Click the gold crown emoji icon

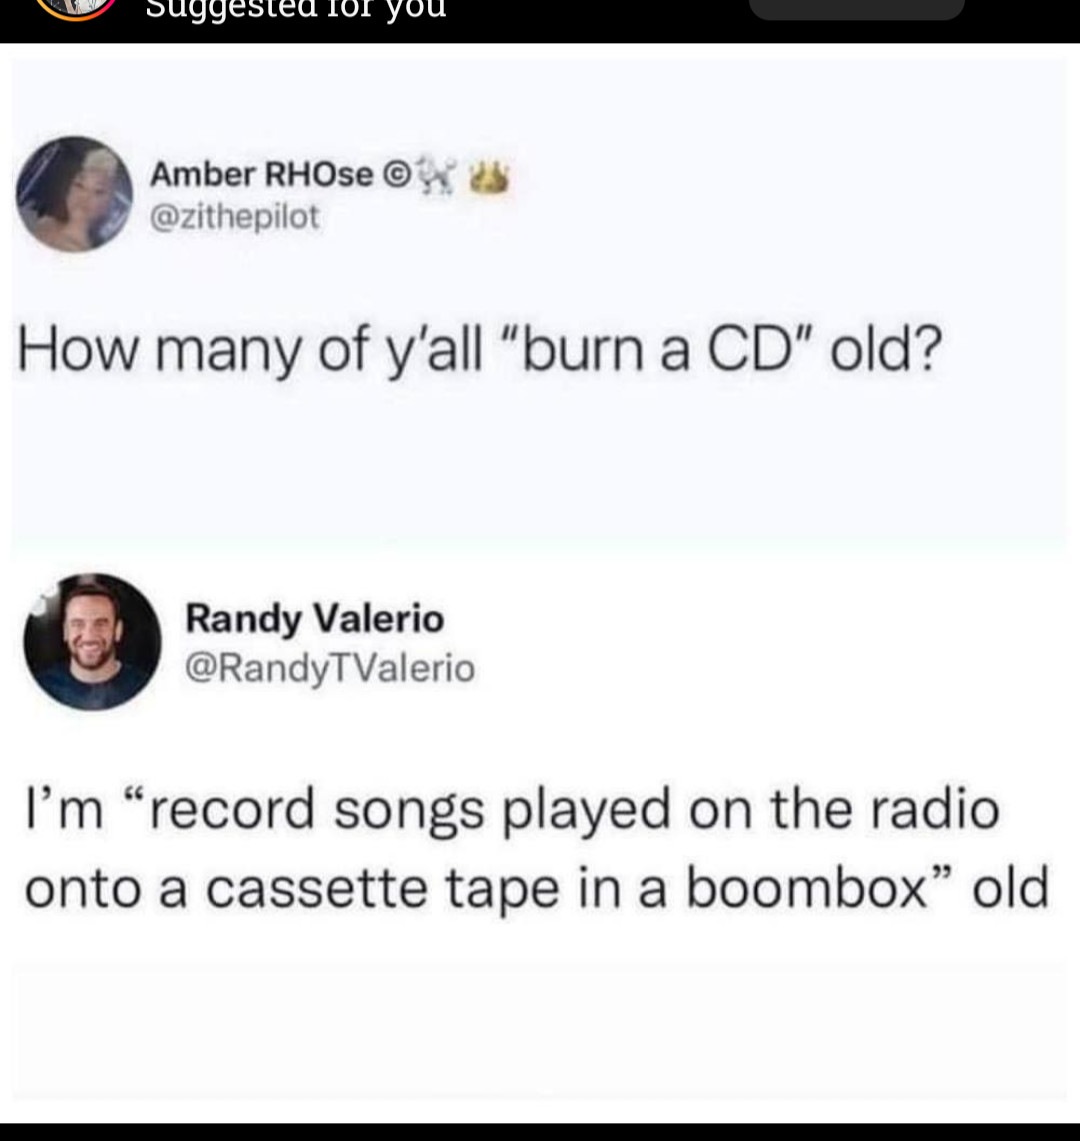coord(488,178)
